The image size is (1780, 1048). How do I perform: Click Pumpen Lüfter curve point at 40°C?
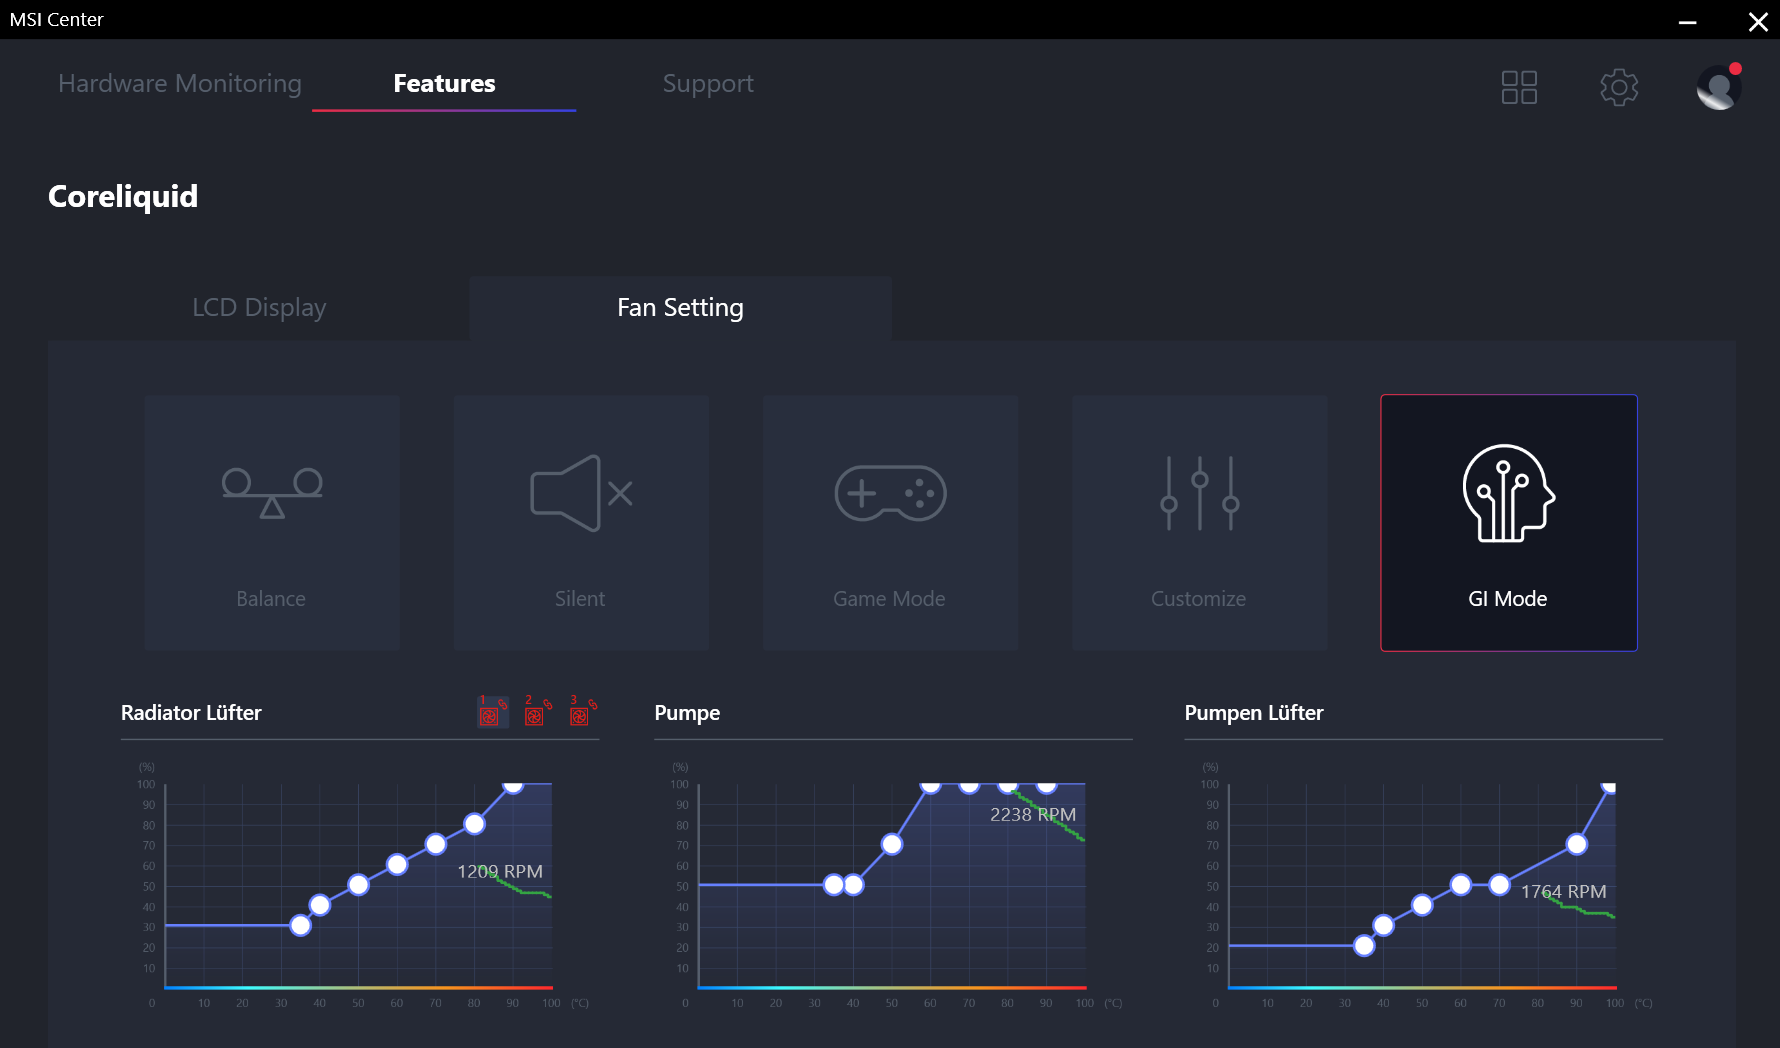point(1384,926)
